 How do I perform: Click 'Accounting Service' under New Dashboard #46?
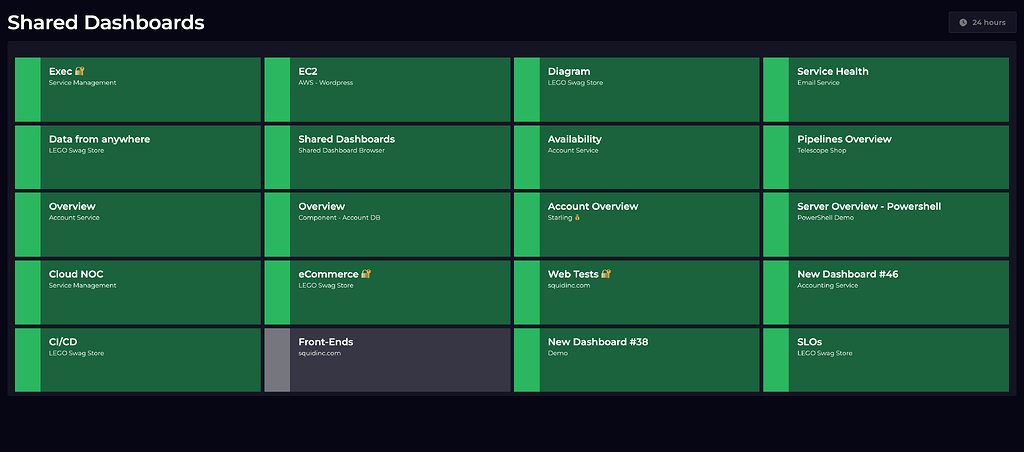[x=827, y=285]
